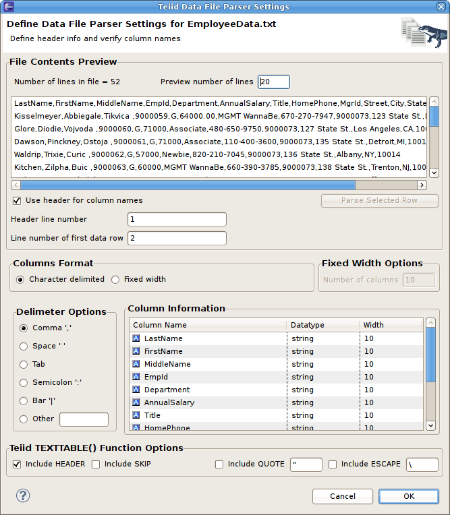Click the FirstName column icon
Viewport: 450px width, 515px height.
pos(136,351)
